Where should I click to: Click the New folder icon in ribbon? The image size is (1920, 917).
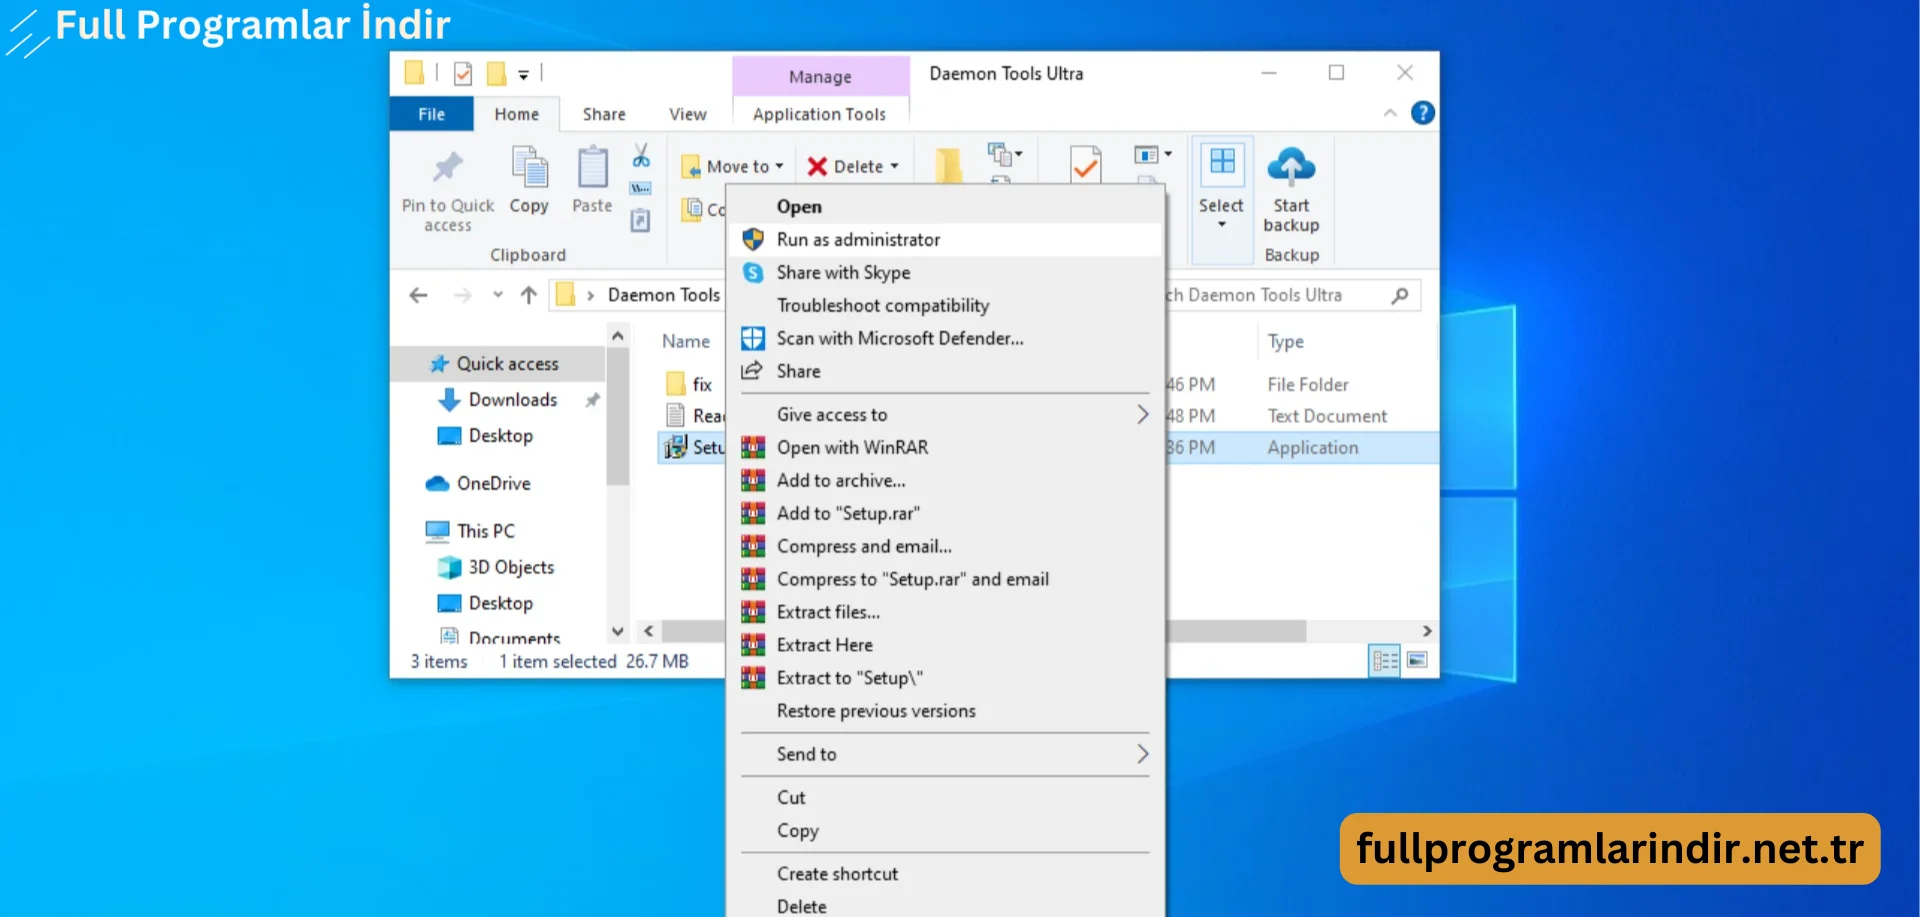tap(948, 165)
